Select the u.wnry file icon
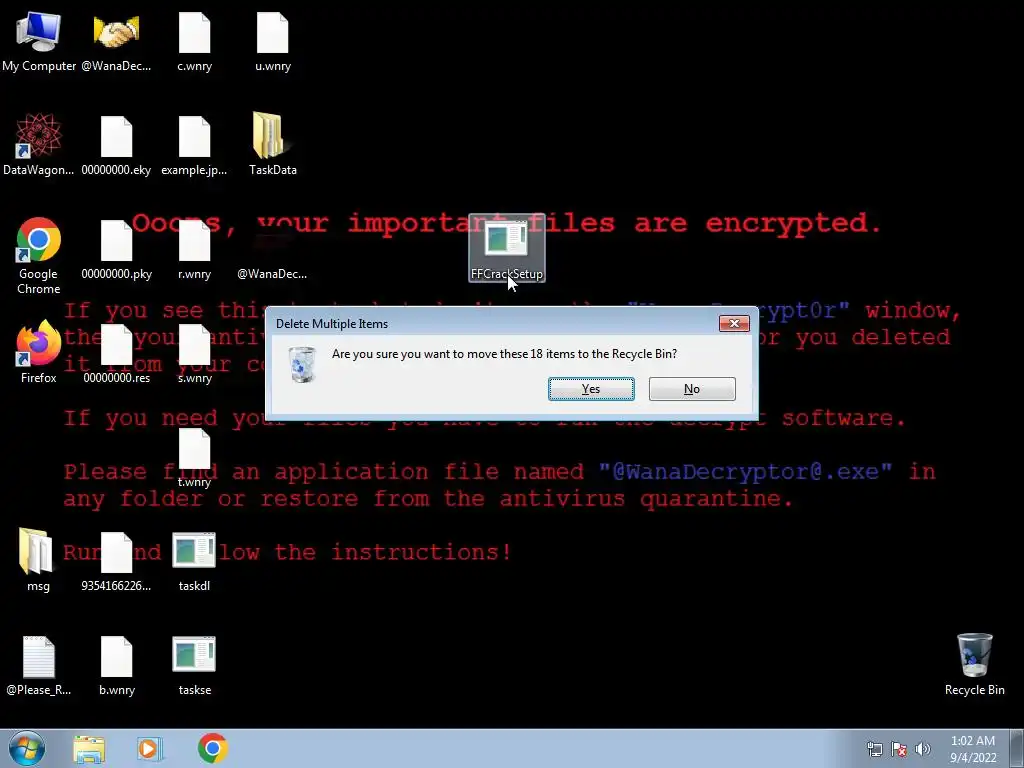 pyautogui.click(x=273, y=42)
